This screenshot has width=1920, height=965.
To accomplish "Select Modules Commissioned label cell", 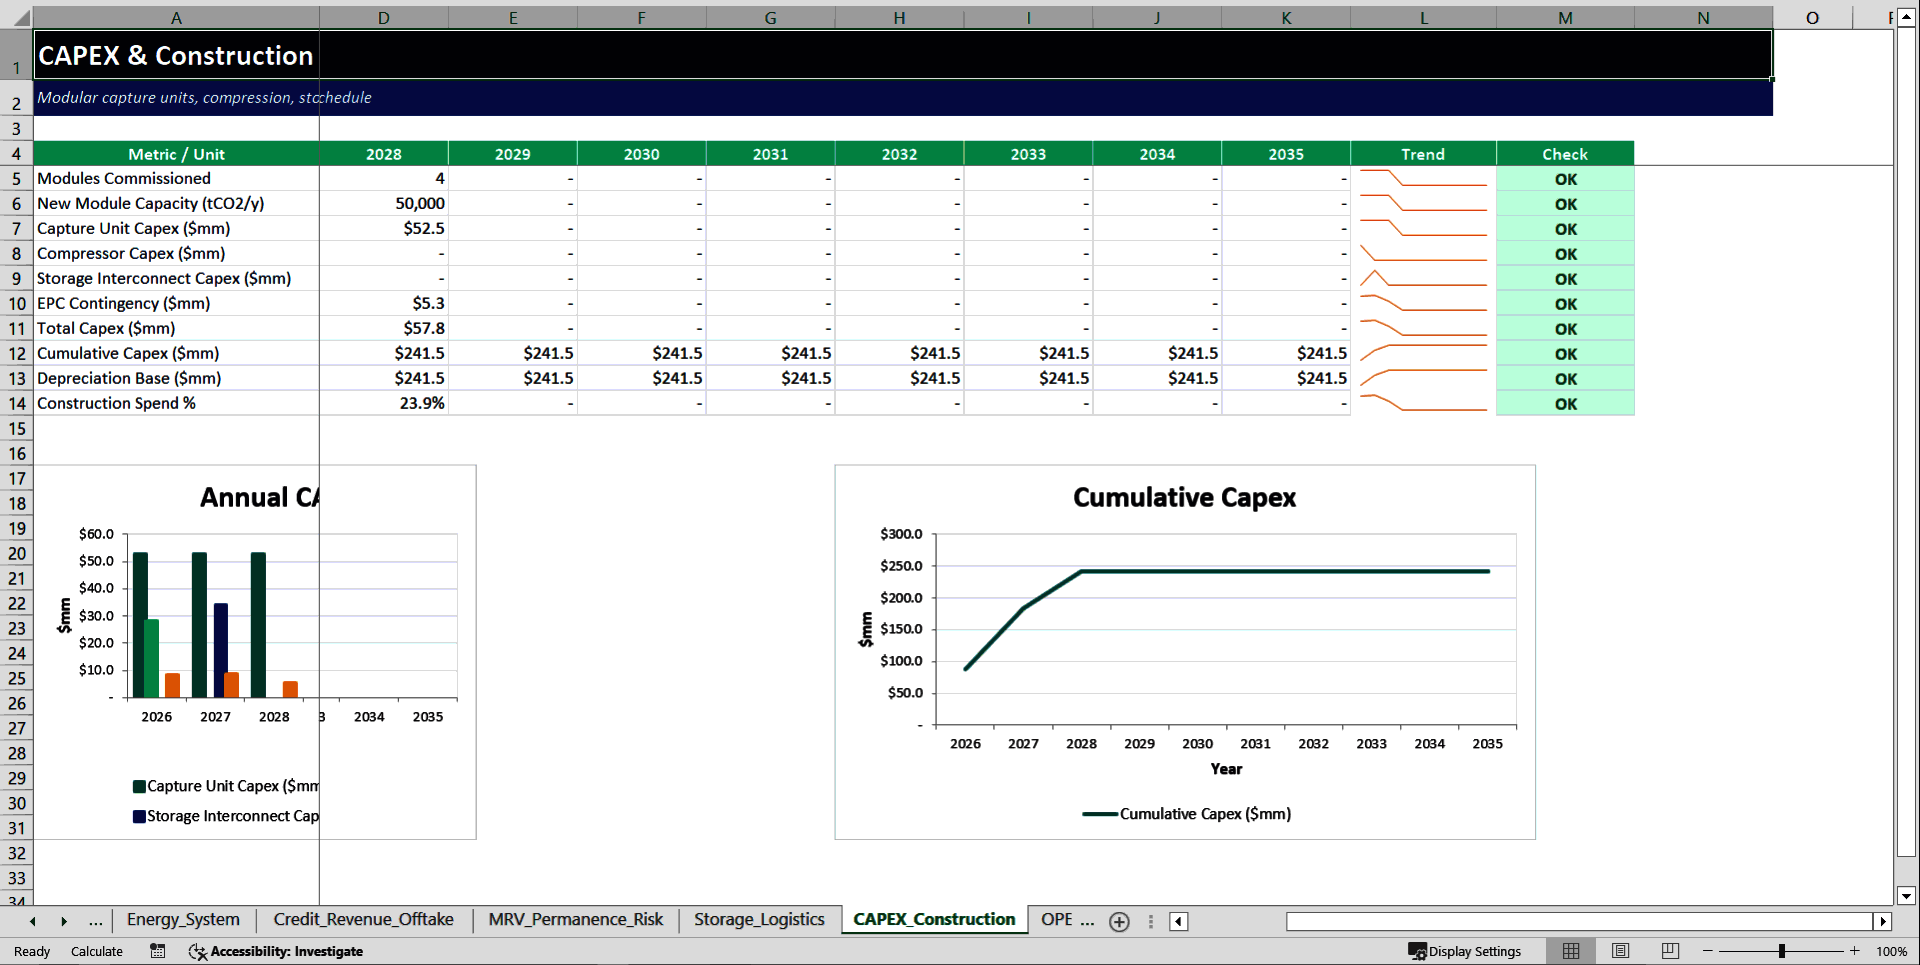I will tap(176, 178).
